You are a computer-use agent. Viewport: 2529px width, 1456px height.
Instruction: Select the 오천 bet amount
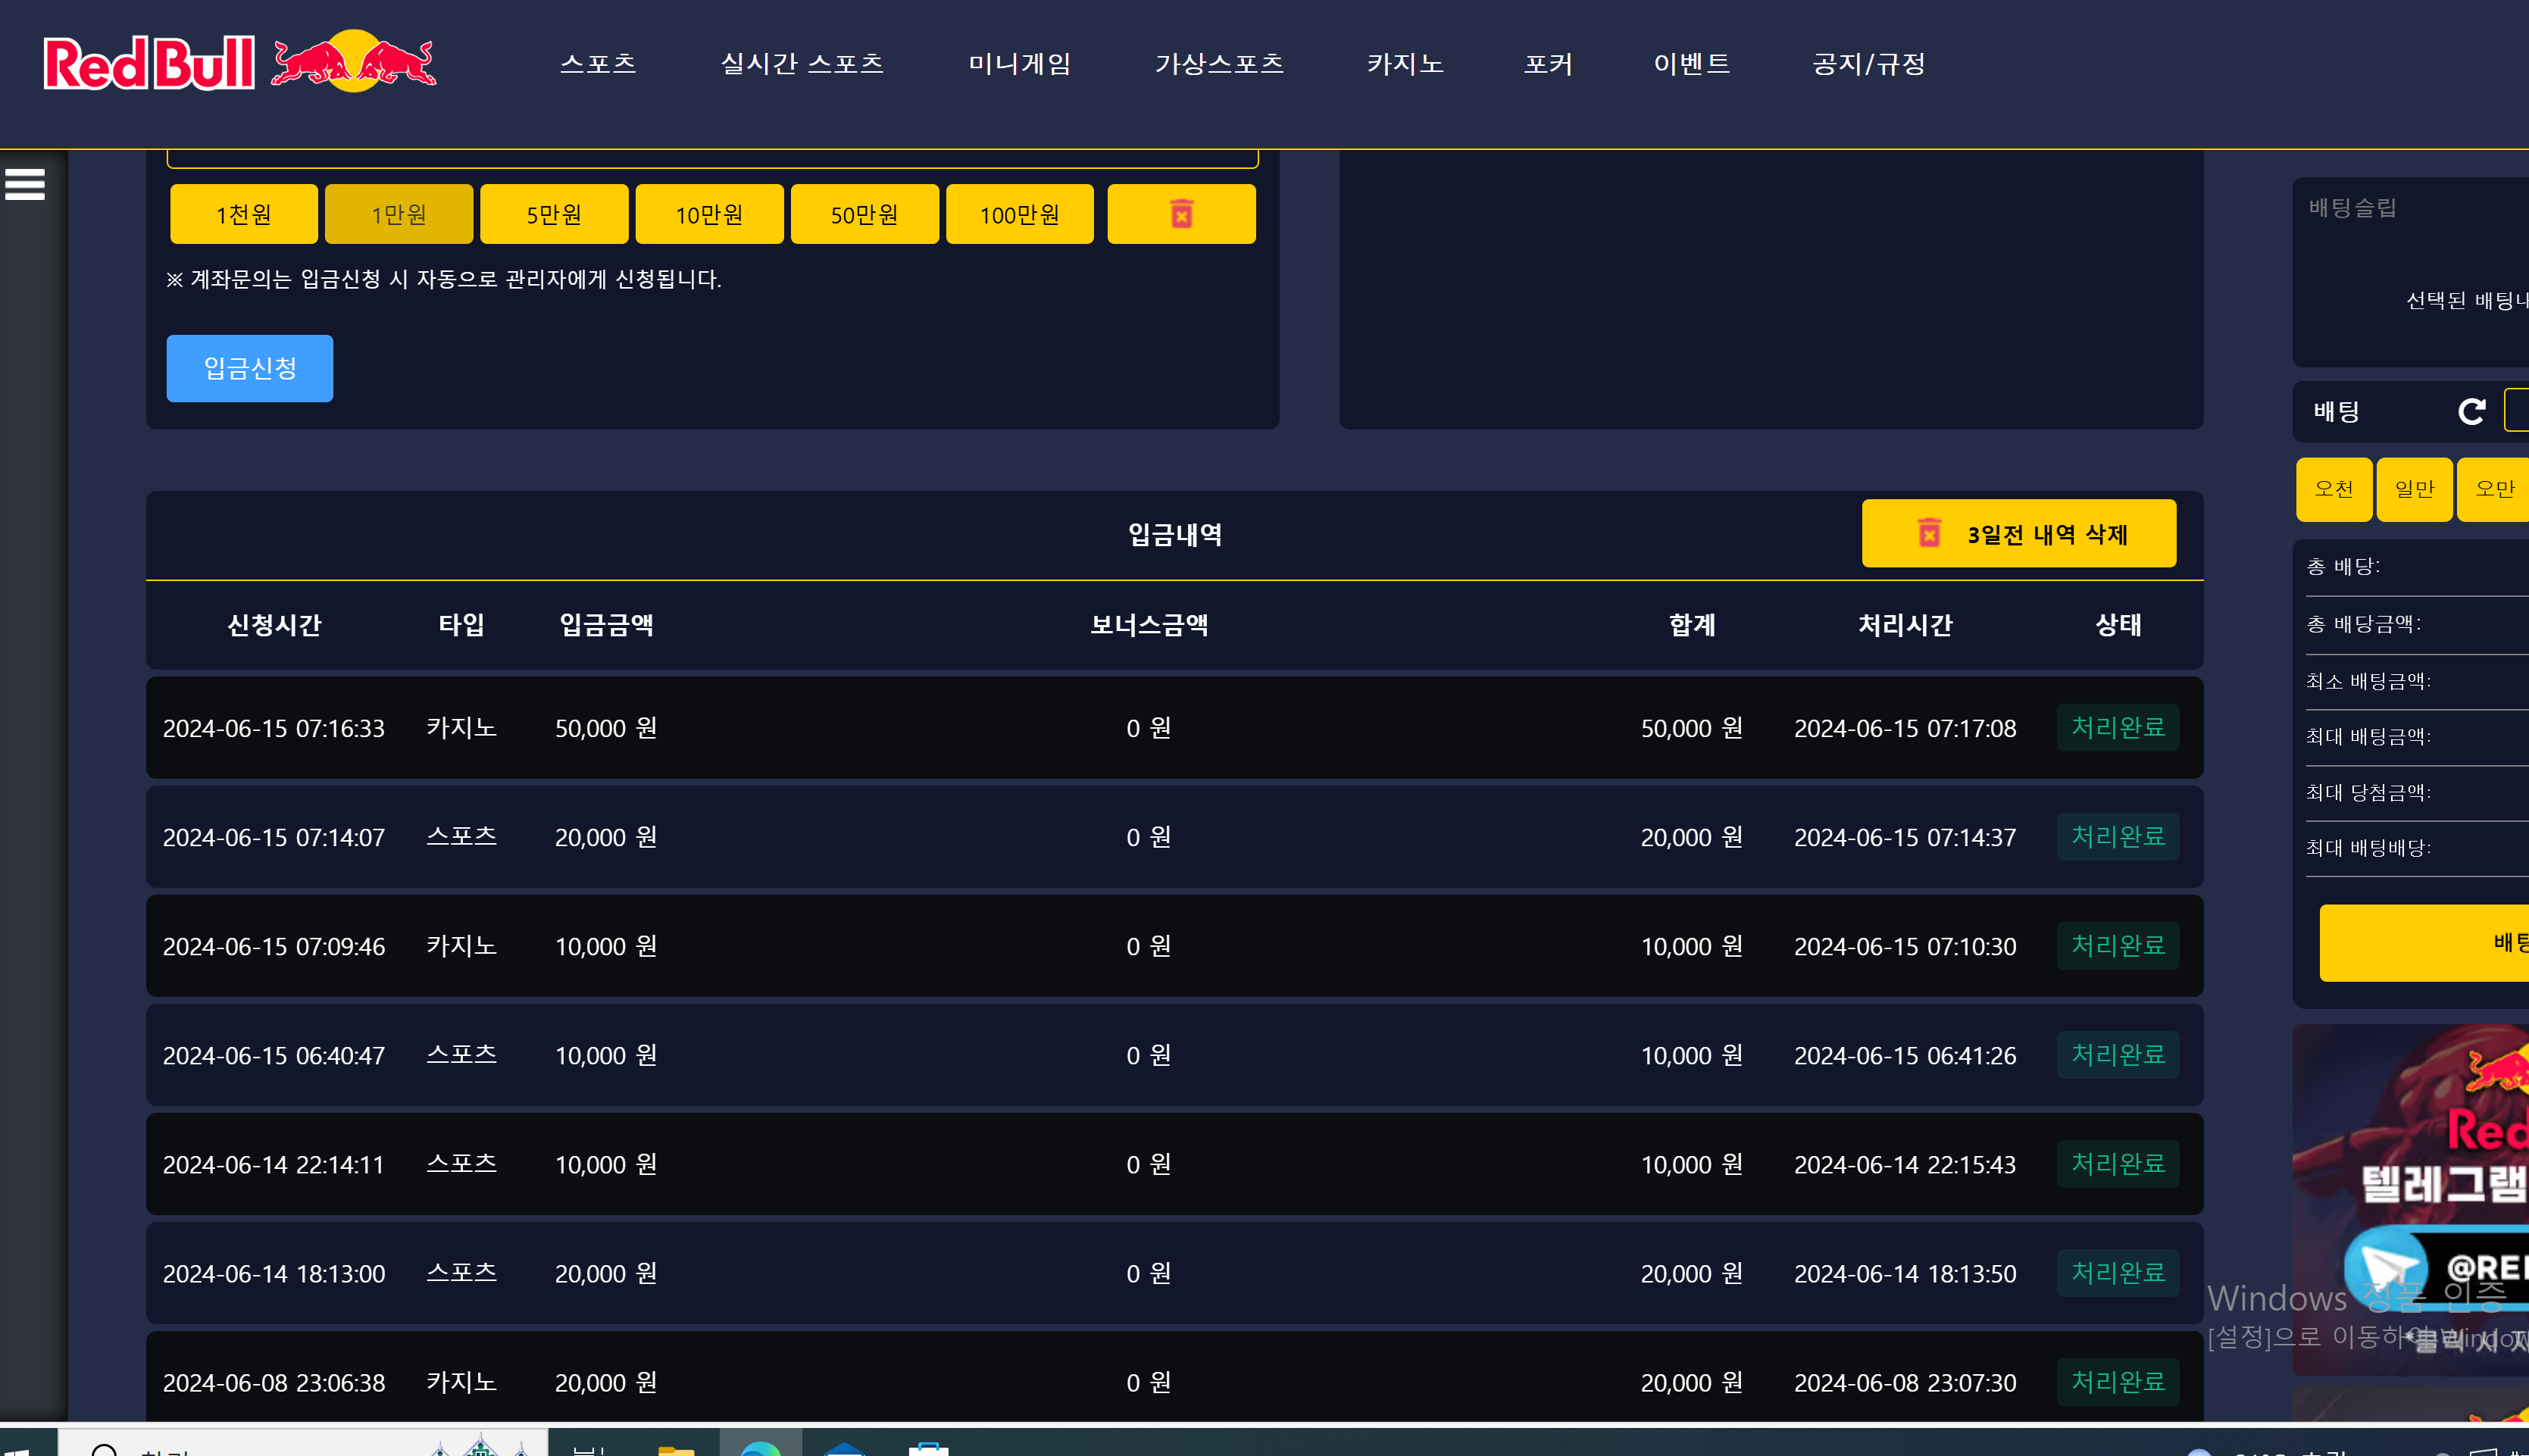2333,489
